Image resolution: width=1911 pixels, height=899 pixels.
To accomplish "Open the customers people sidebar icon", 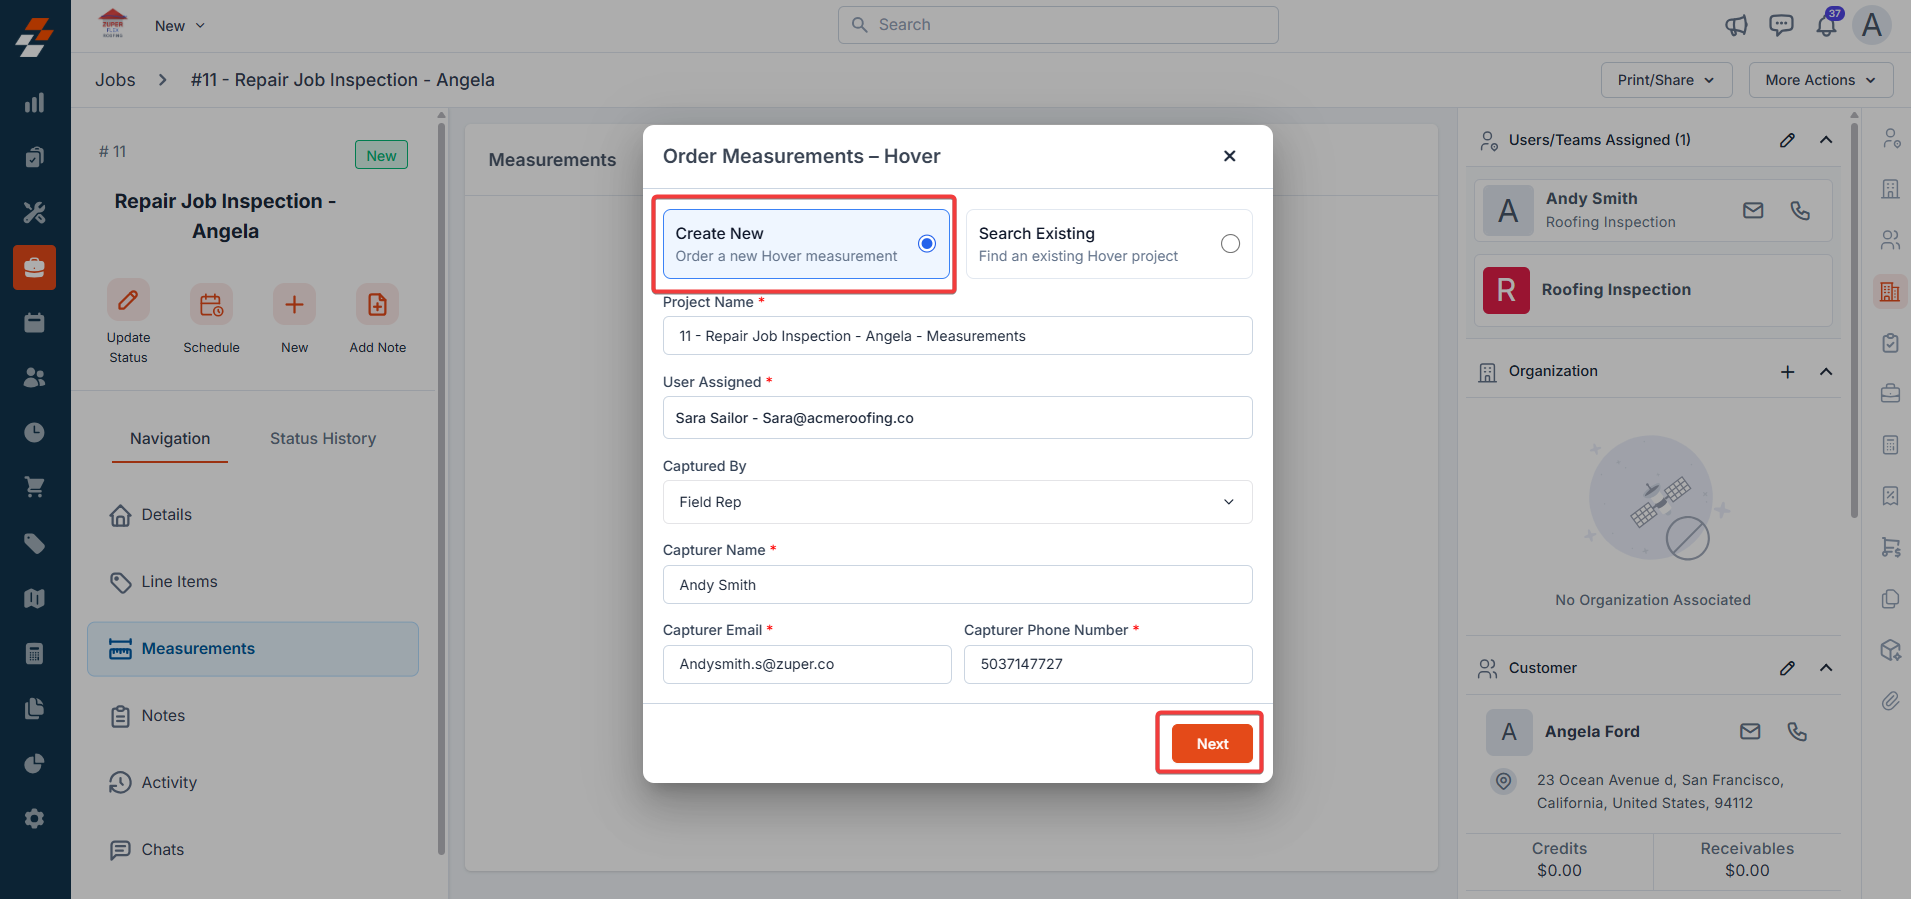I will point(34,377).
